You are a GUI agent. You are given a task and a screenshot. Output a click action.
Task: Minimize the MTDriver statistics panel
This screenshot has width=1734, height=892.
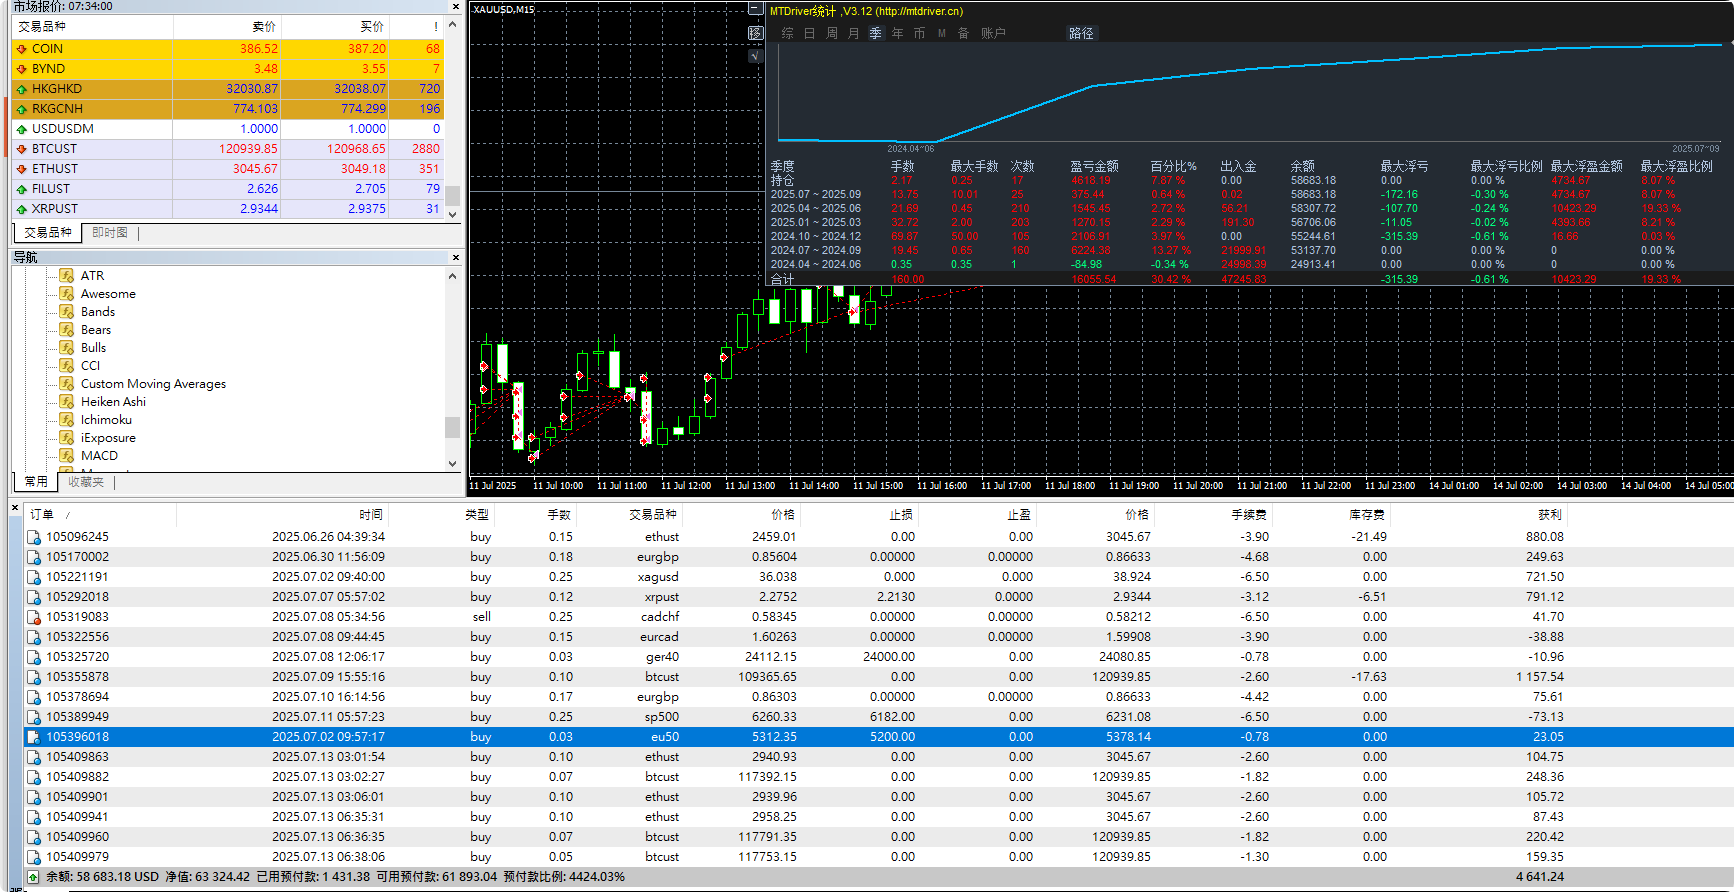(x=755, y=10)
